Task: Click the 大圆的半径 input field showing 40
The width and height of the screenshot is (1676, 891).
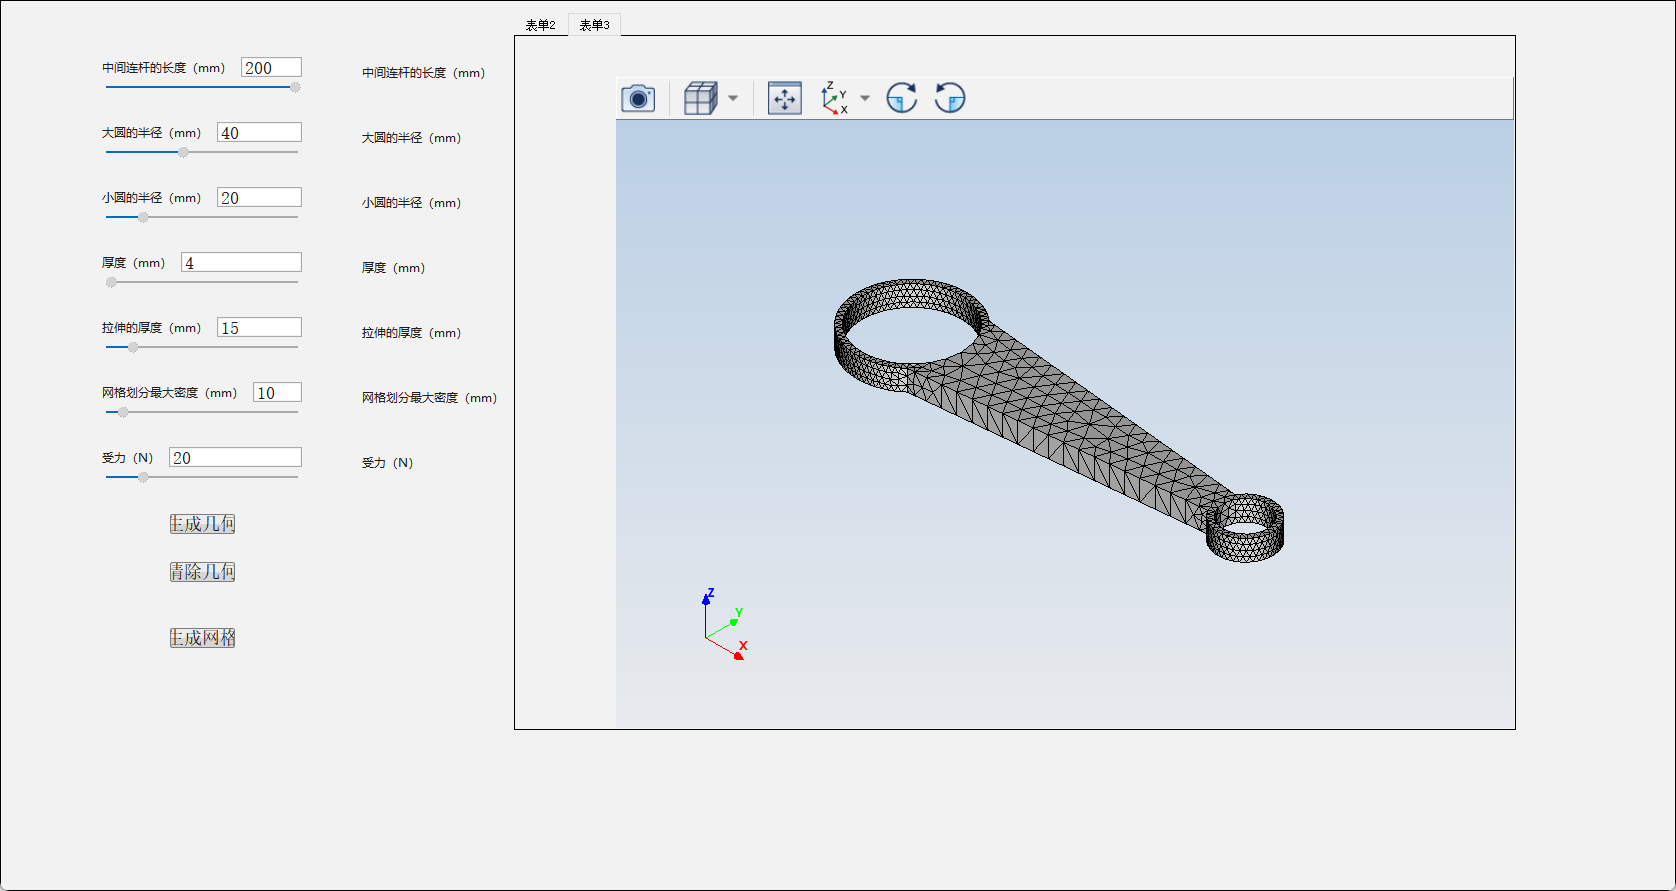Action: pyautogui.click(x=259, y=132)
